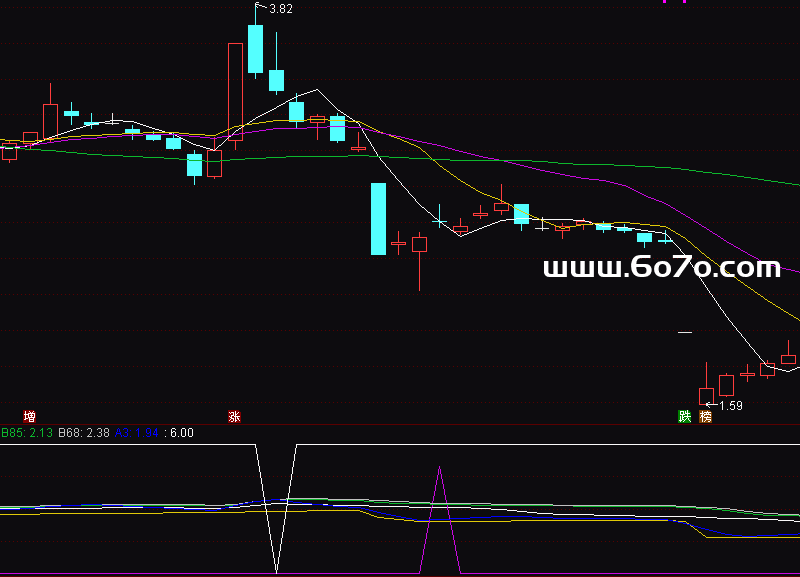Viewport: 800px width, 577px height.
Task: Click the 1.59 low price label
Action: 730,405
